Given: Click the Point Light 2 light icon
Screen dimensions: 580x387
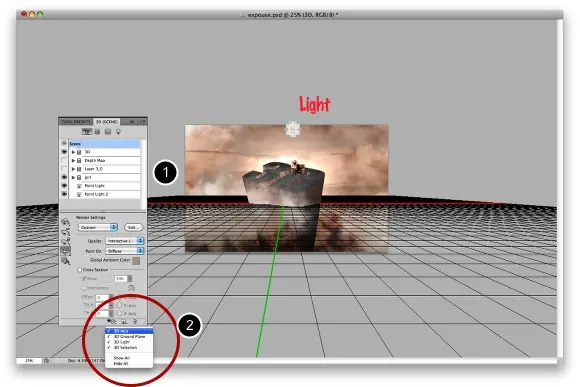Looking at the screenshot, I should pyautogui.click(x=79, y=194).
